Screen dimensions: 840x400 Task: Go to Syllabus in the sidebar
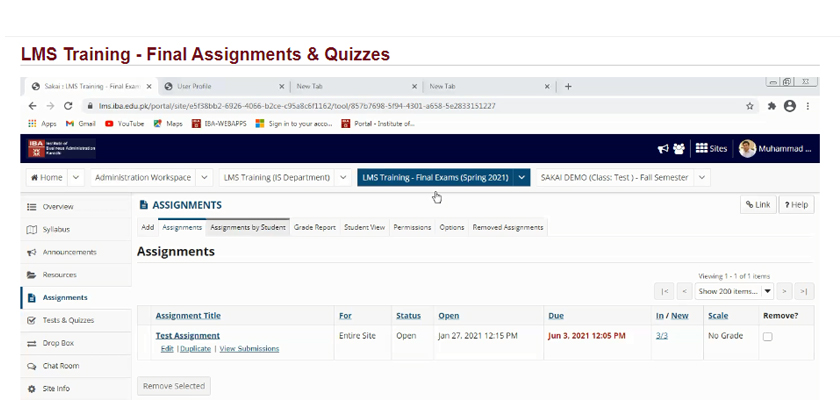click(76, 229)
